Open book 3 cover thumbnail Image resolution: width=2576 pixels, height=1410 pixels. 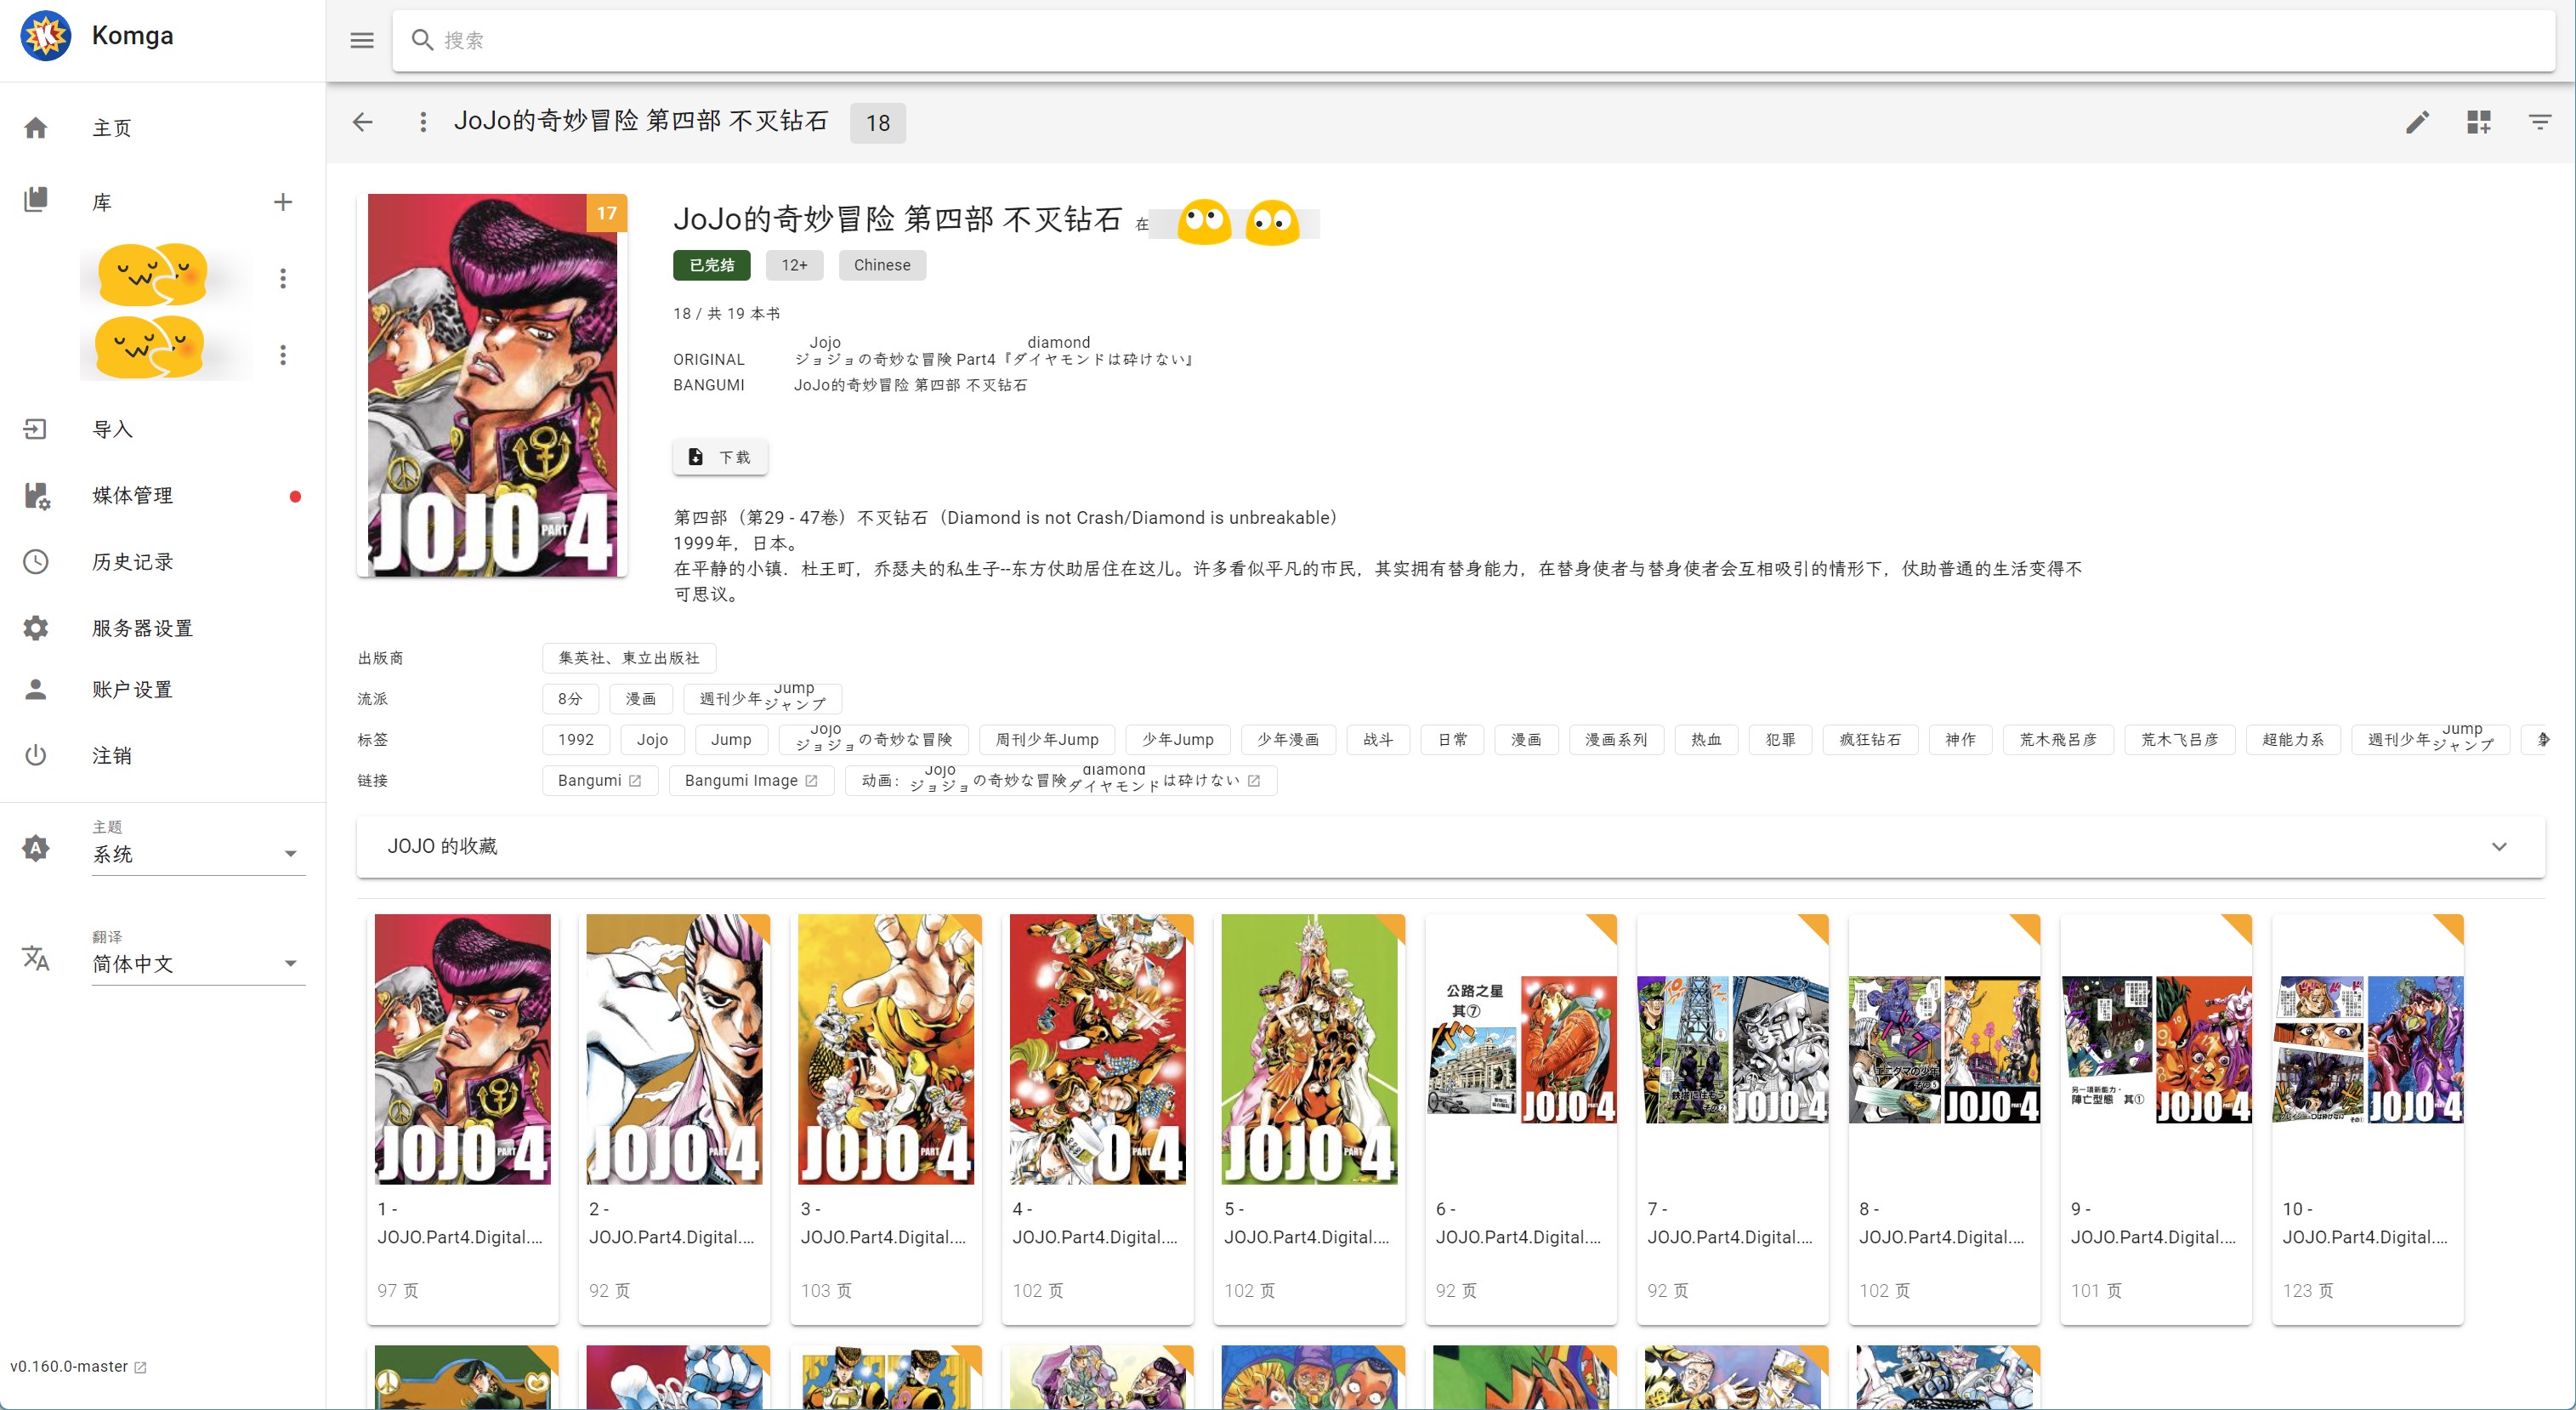885,1049
